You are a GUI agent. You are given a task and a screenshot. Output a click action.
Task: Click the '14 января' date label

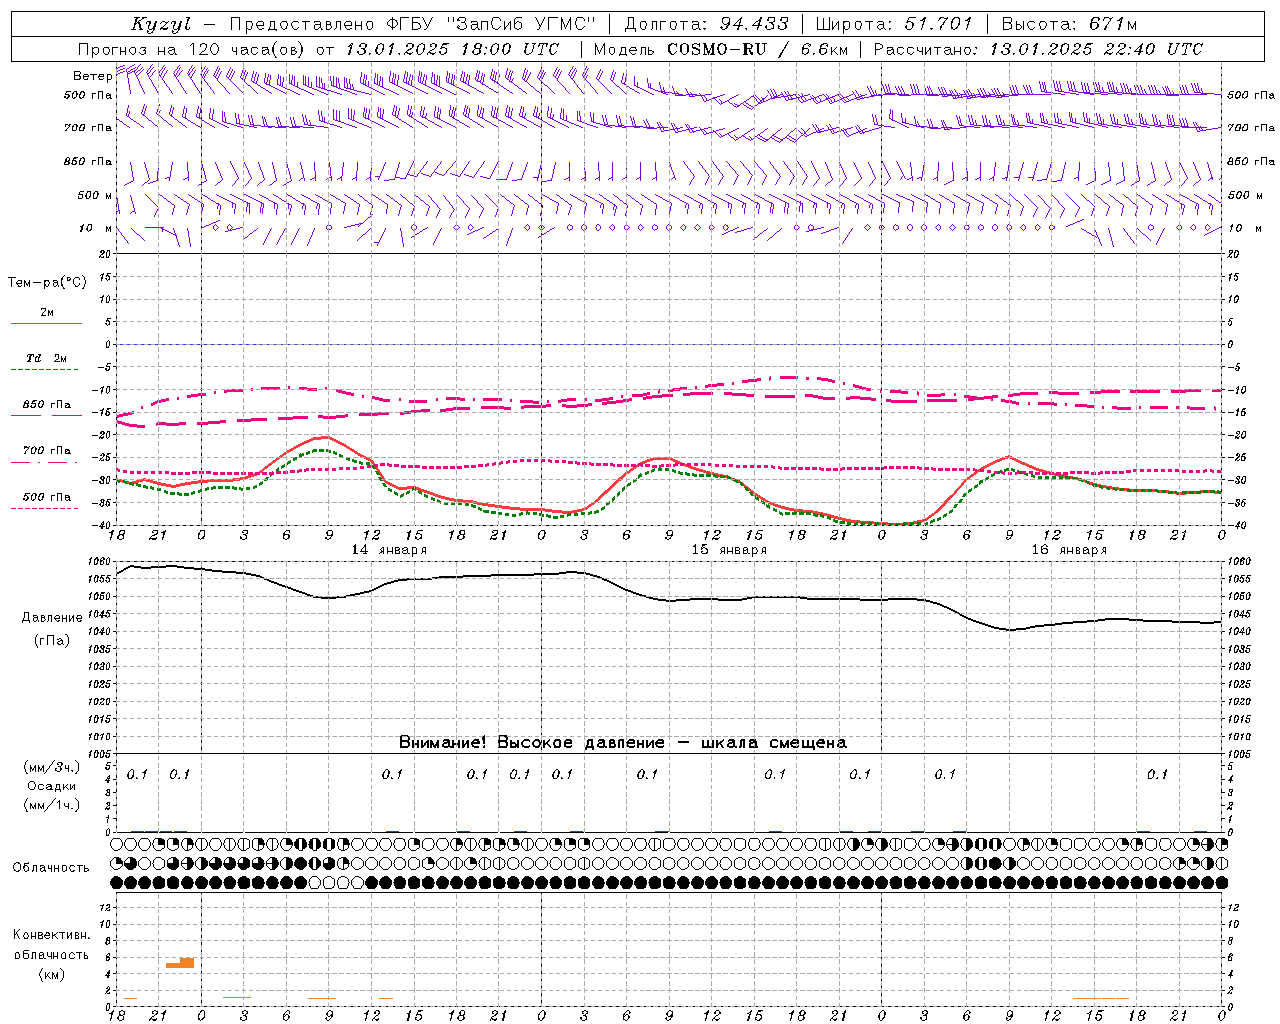coord(389,550)
